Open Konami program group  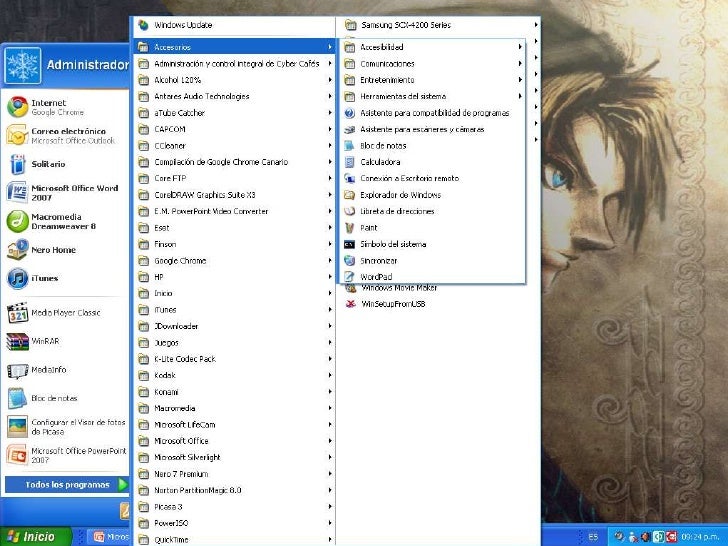[234, 392]
